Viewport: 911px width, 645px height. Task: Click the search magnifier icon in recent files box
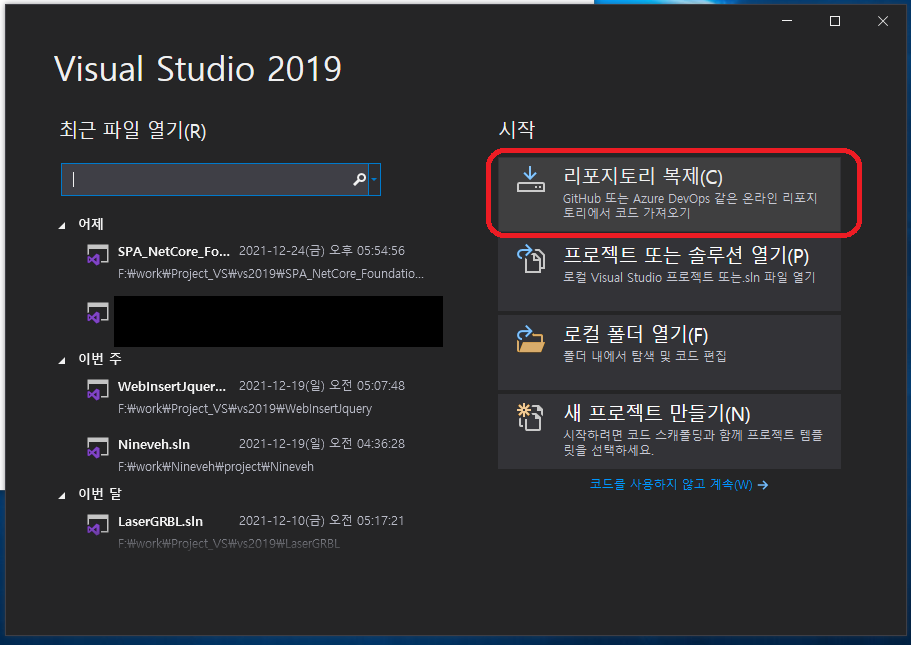[x=360, y=180]
